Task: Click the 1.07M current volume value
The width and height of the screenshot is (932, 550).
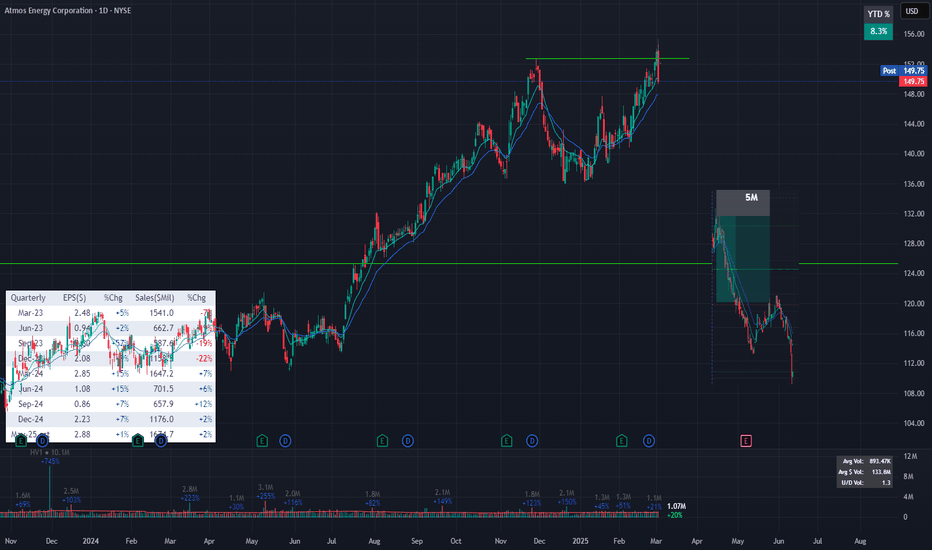Action: click(676, 507)
